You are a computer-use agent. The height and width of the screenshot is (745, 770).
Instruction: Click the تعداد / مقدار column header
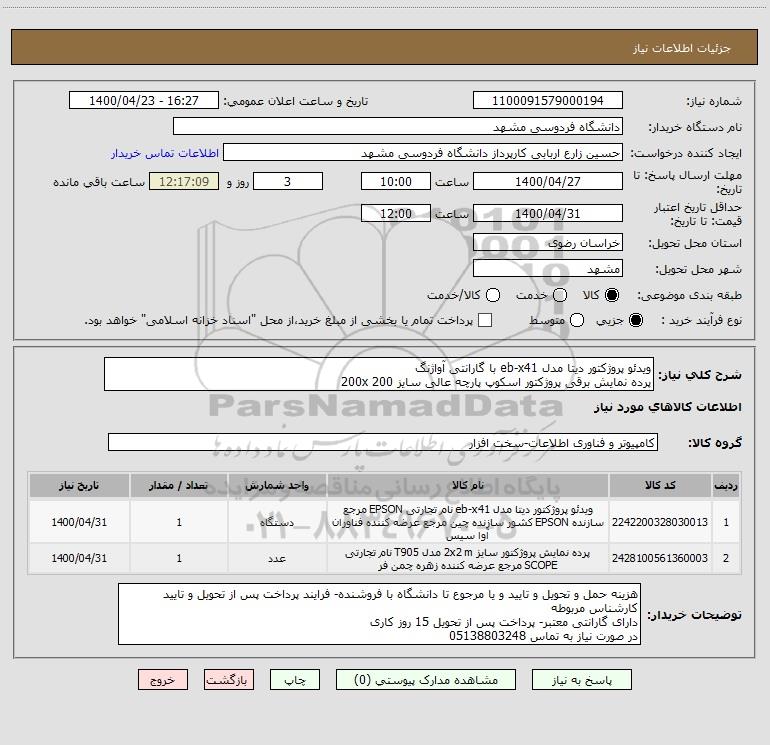[179, 485]
